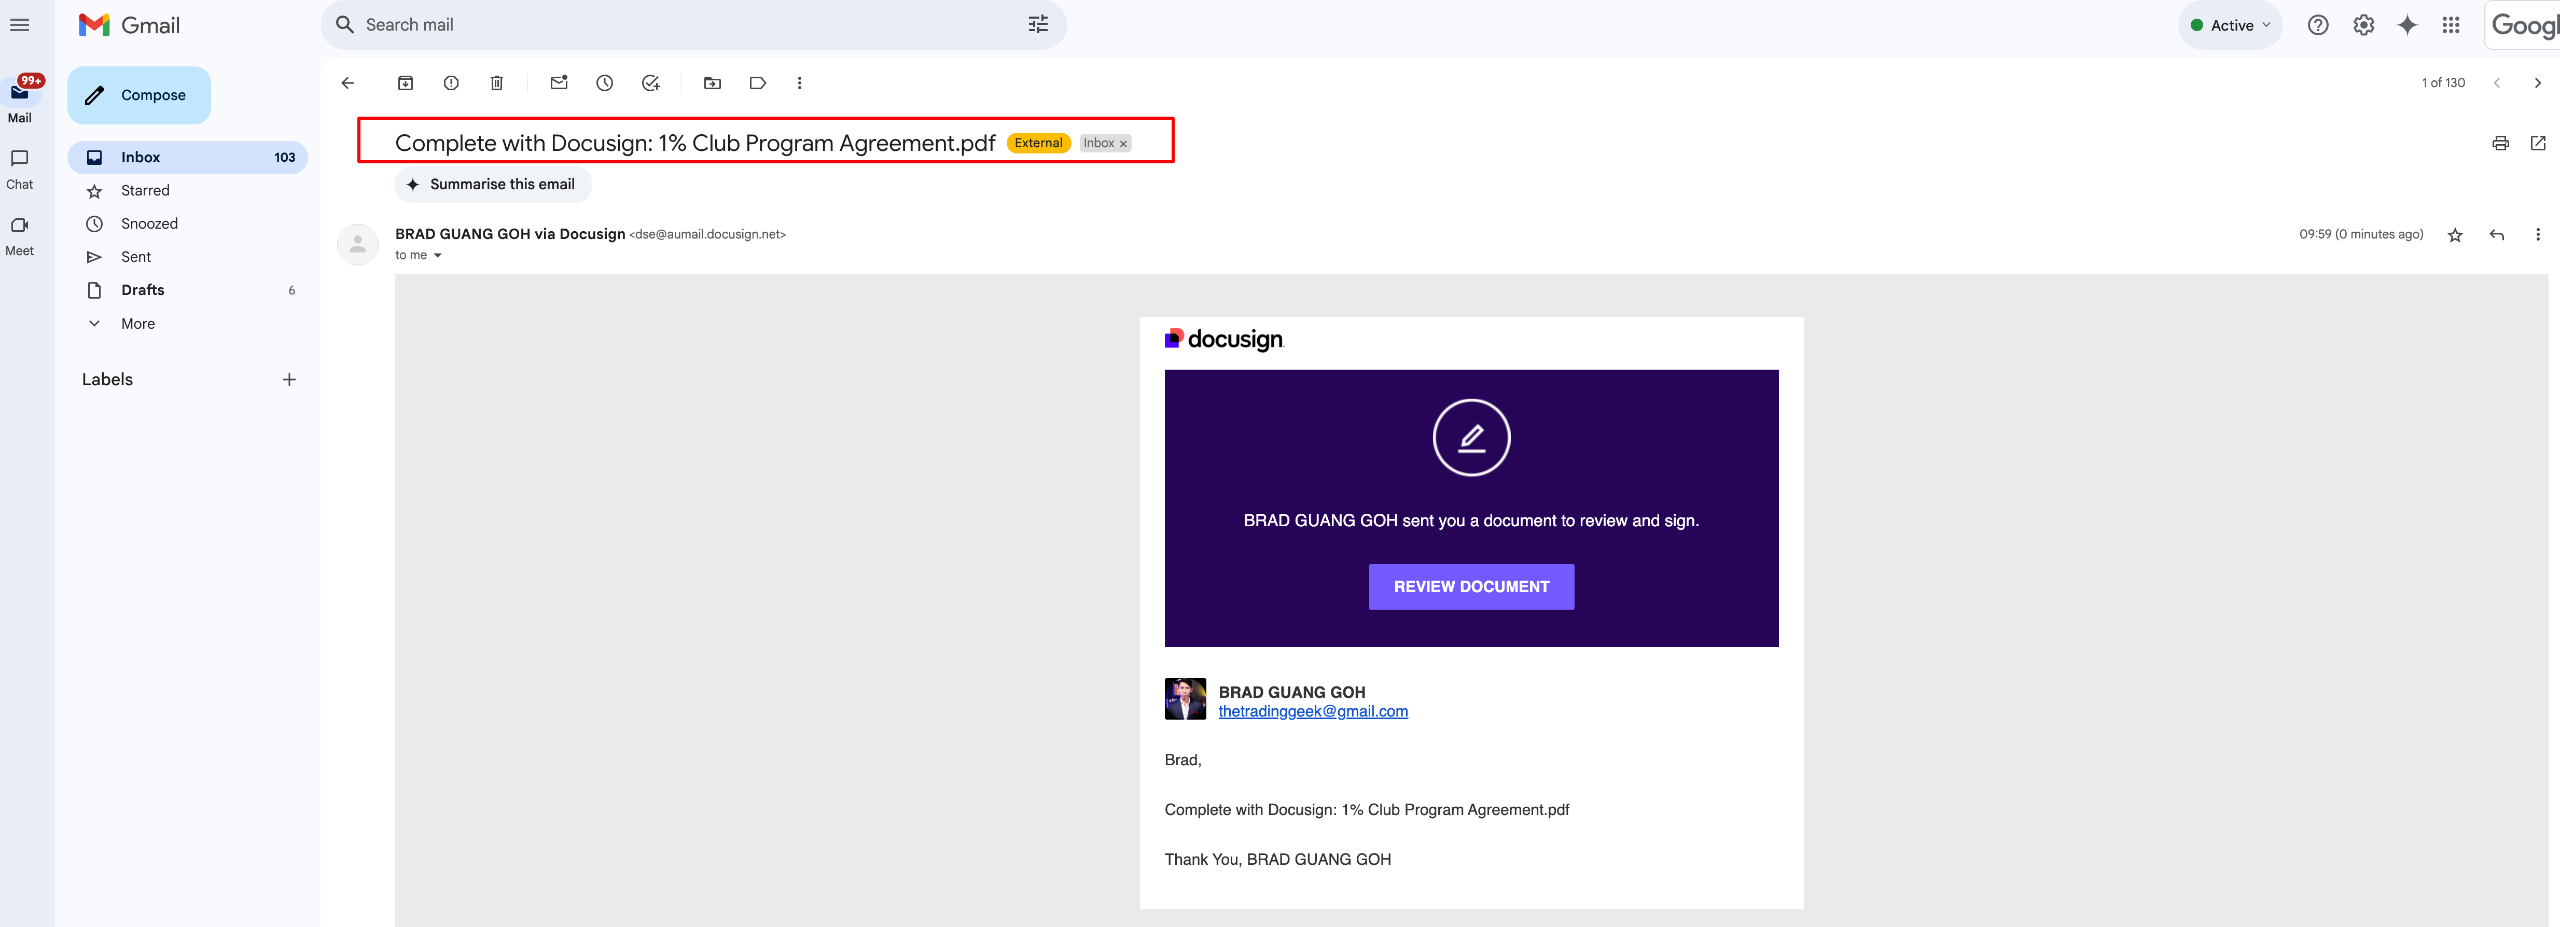
Task: Open the Google apps grid
Action: (x=2451, y=25)
